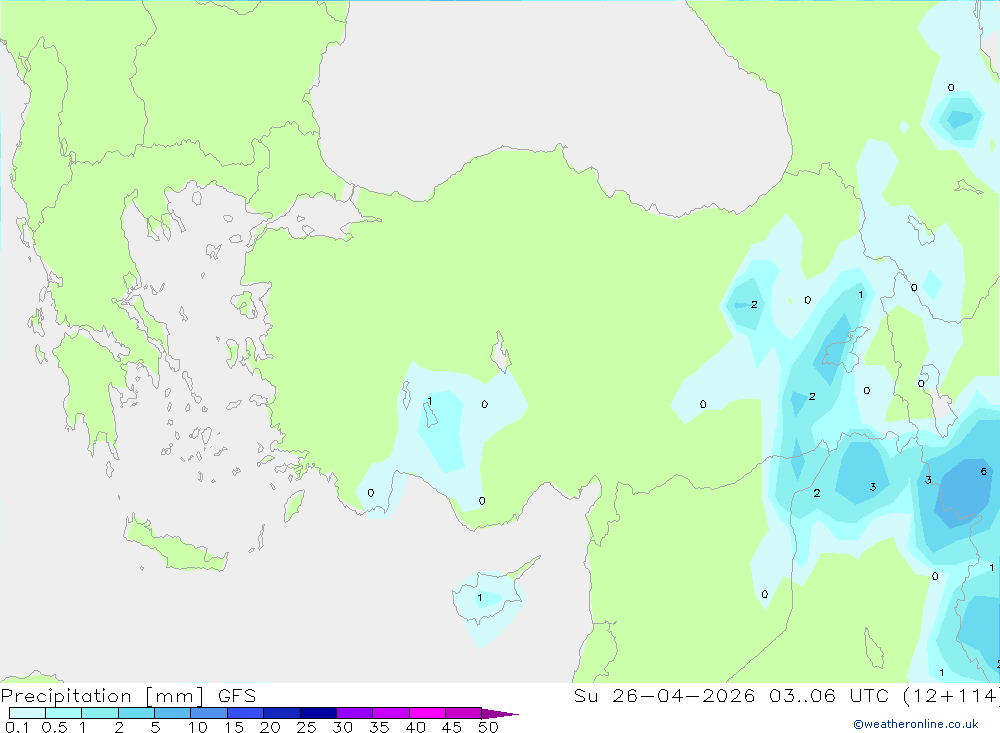This screenshot has height=733, width=1000.
Task: Select the 2–5 mm legend color swatch
Action: [x=136, y=713]
